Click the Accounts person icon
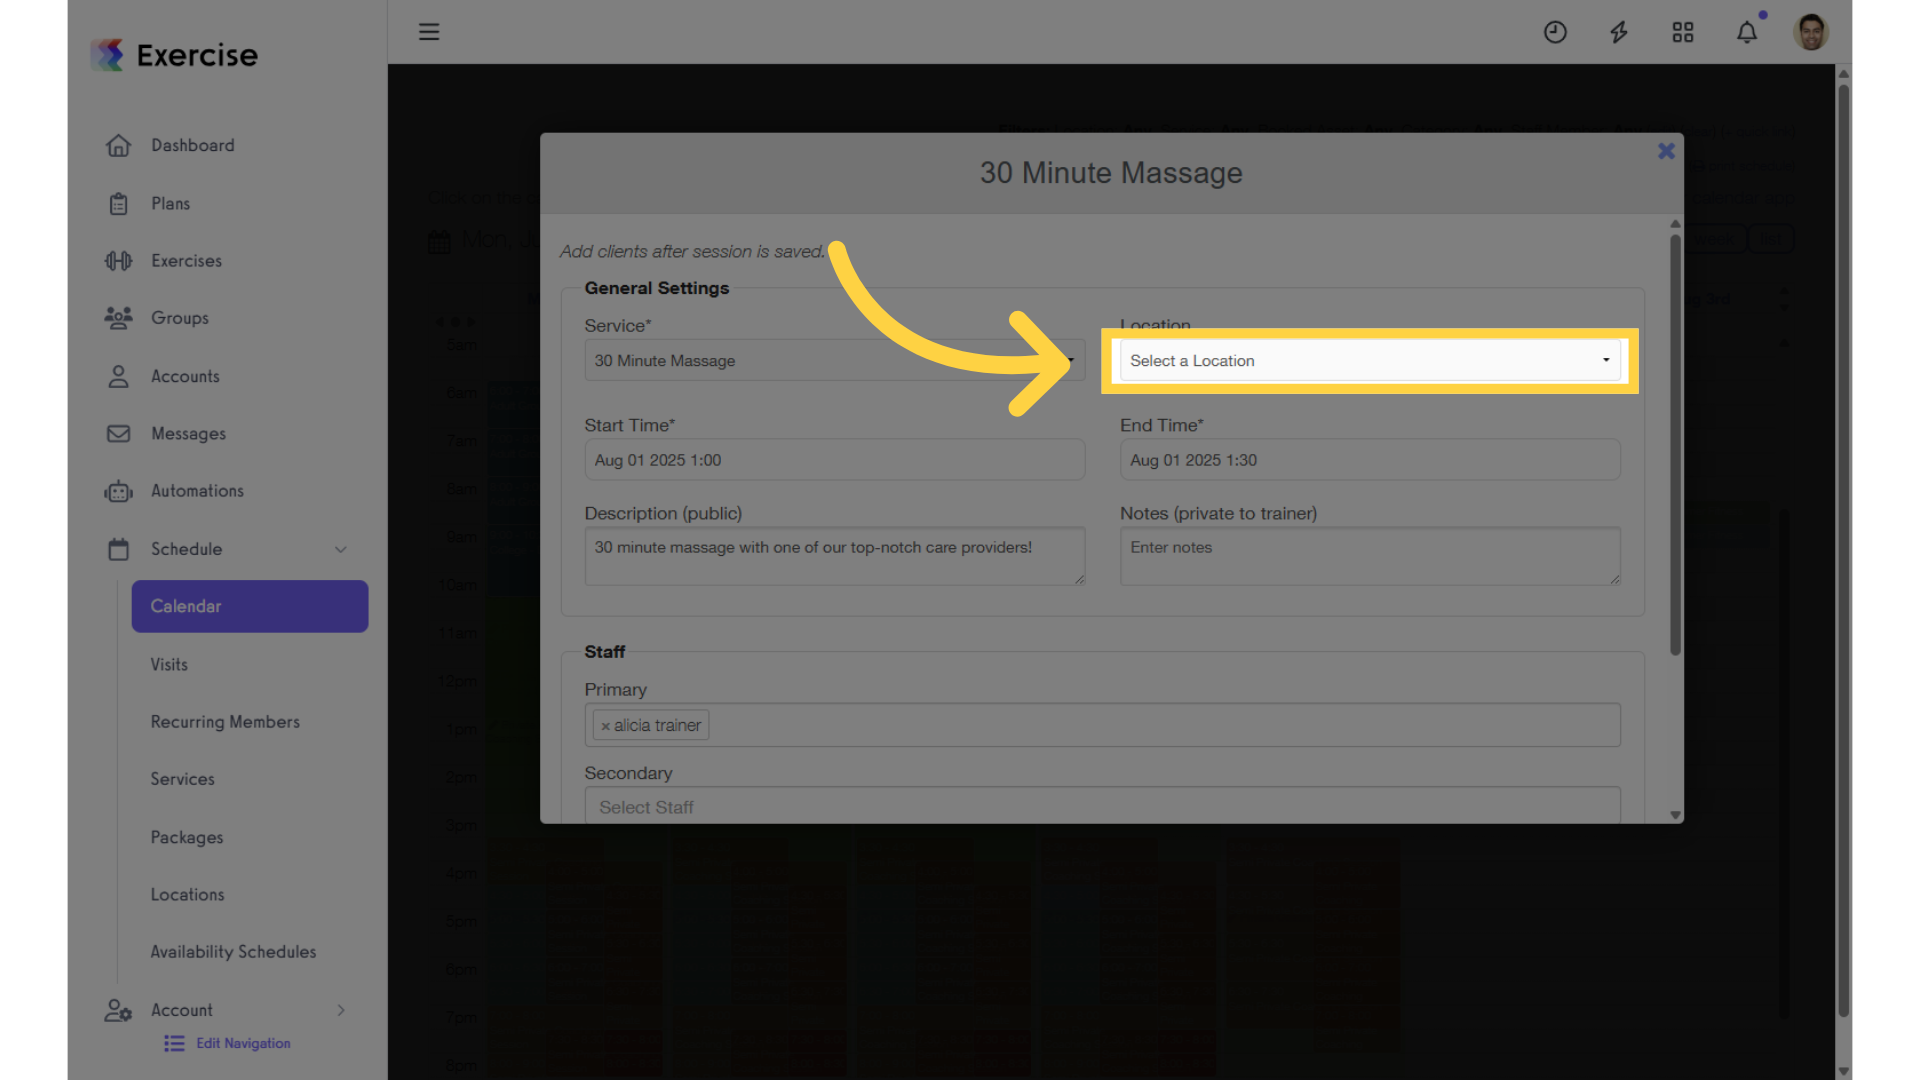The height and width of the screenshot is (1080, 1920). [118, 376]
